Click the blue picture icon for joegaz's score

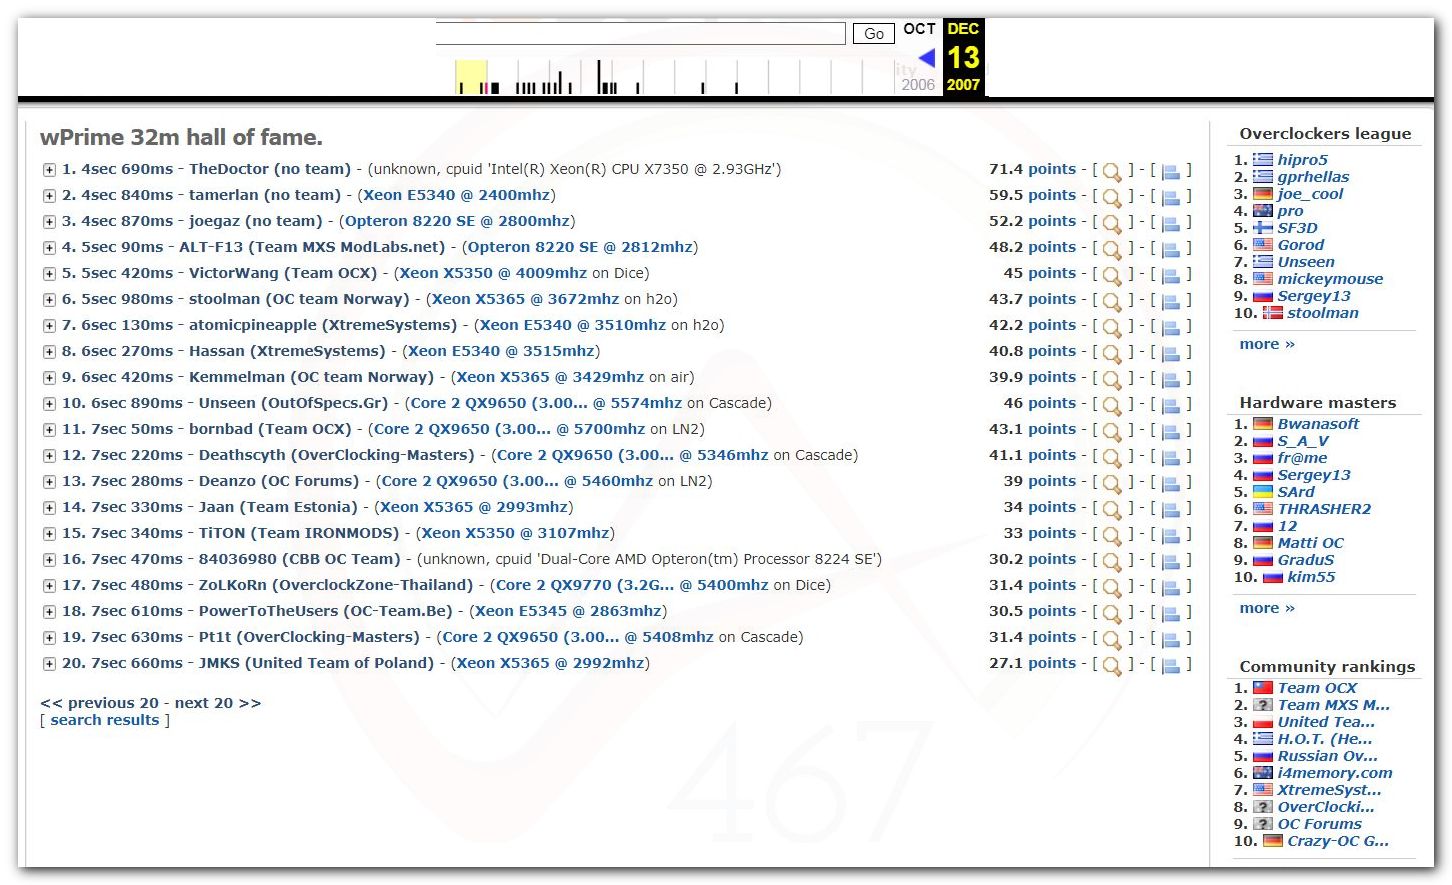click(x=1171, y=223)
